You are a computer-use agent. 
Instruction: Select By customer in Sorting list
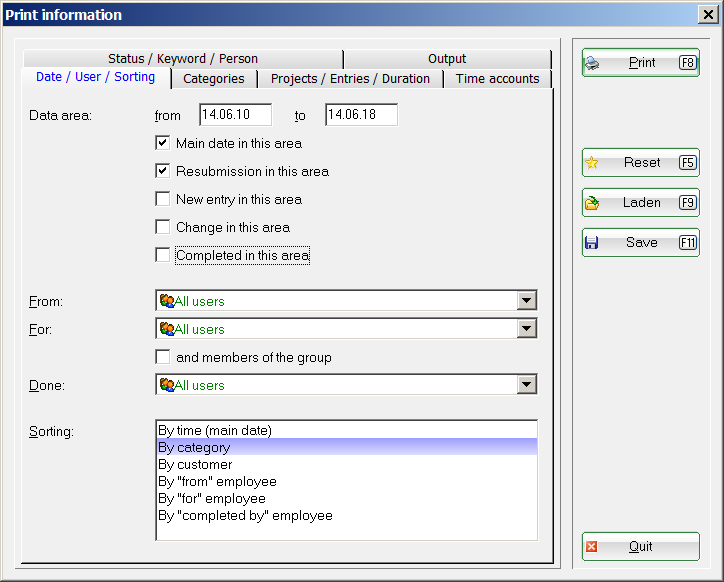[x=195, y=465]
